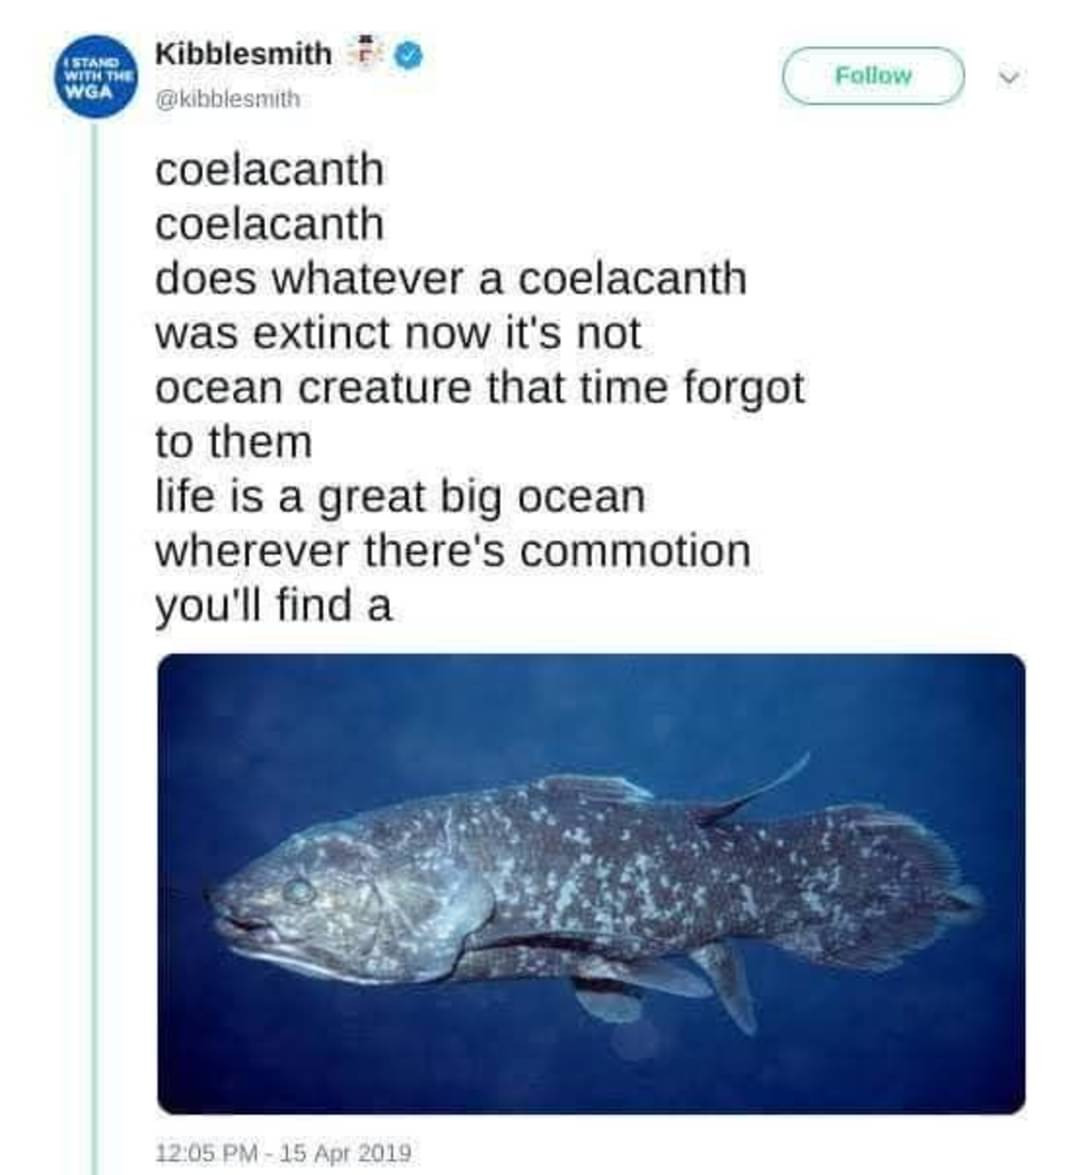Viewport: 1080px width, 1175px height.
Task: Open the Kibblesmith display name link
Action: 243,54
